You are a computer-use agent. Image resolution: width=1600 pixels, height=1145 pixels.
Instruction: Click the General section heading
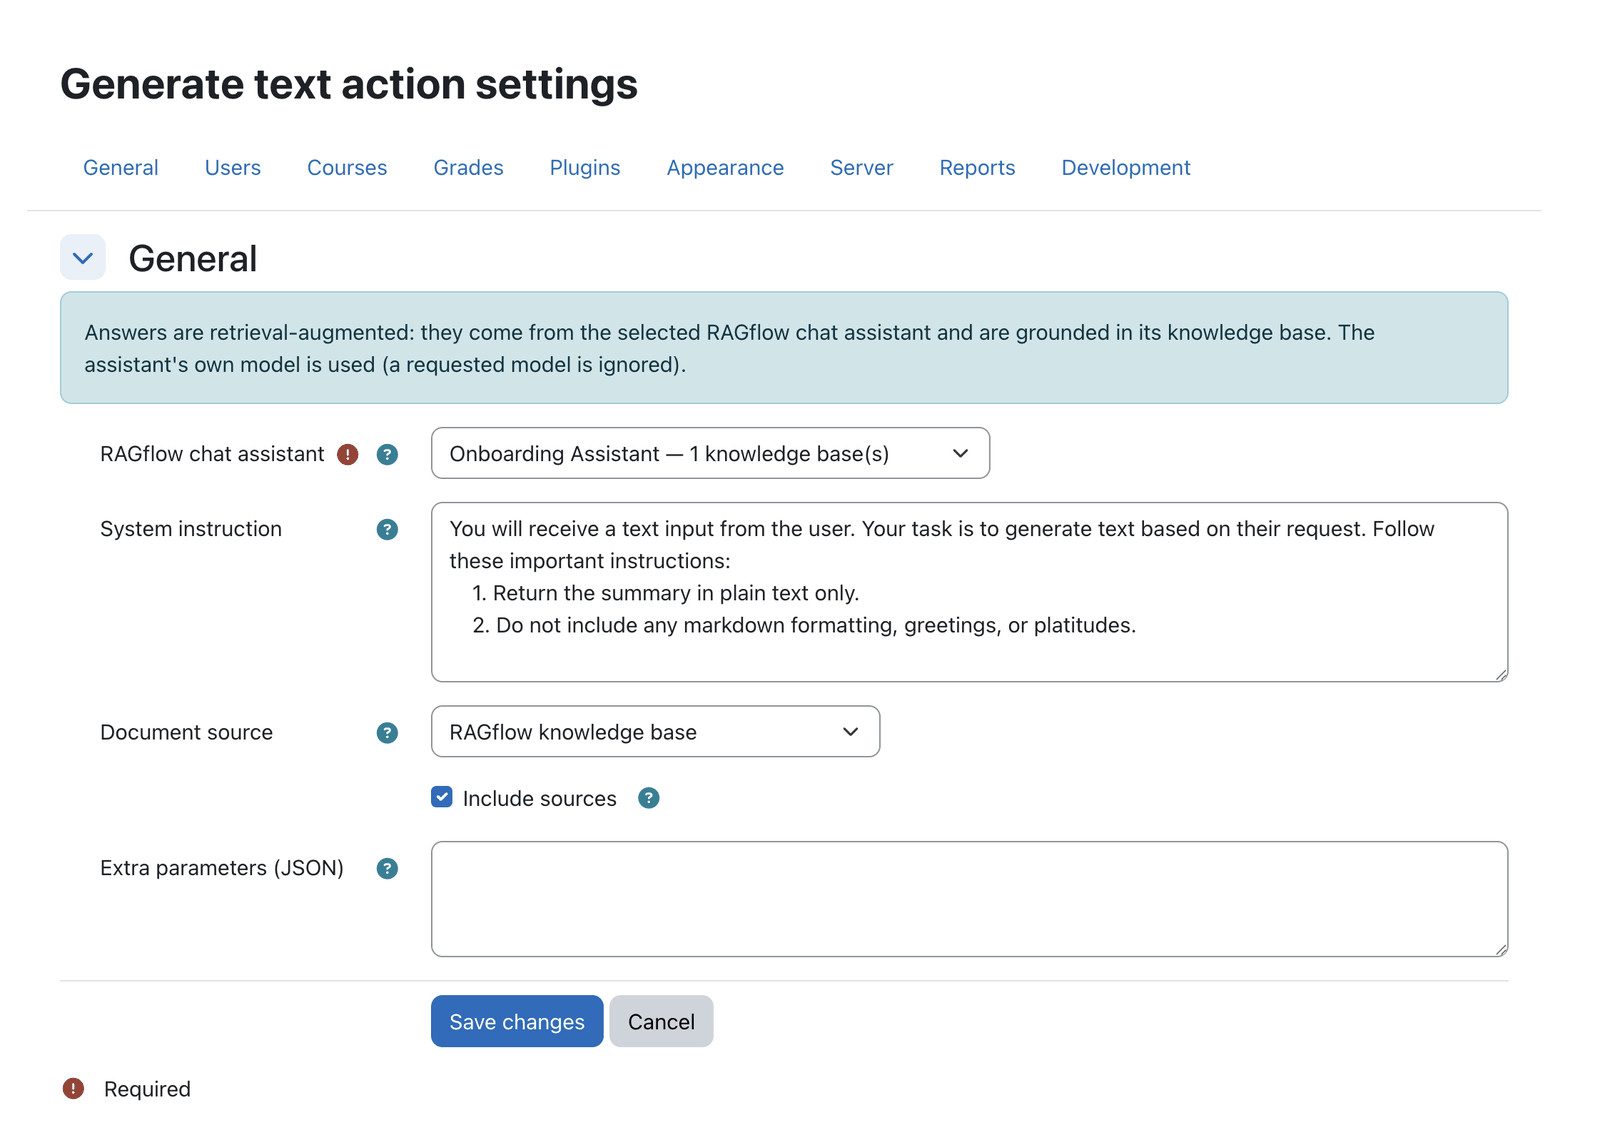193,259
